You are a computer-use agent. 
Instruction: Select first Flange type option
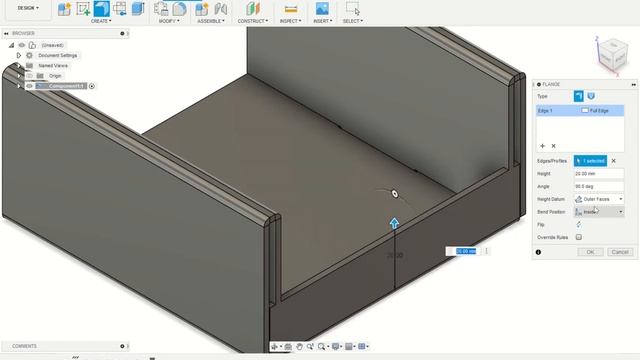pos(578,96)
